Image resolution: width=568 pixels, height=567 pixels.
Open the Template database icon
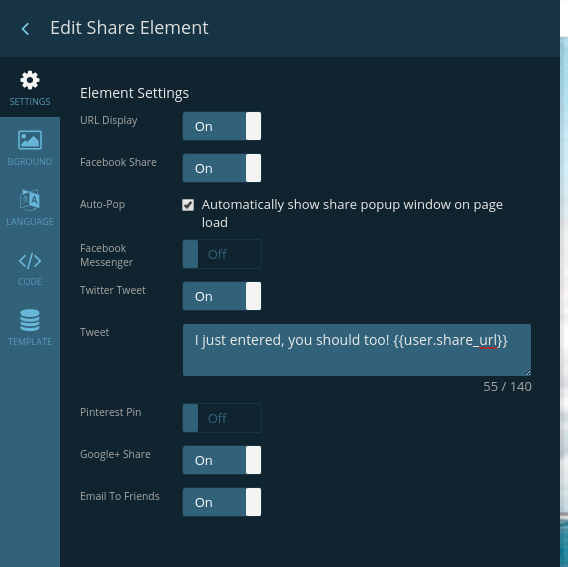point(30,320)
